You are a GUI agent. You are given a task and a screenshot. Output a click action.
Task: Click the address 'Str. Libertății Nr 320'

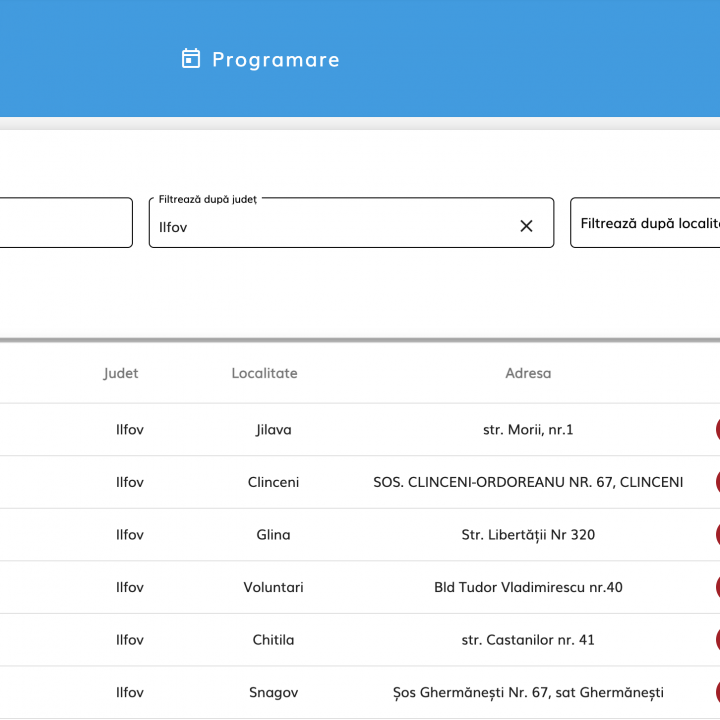click(528, 535)
